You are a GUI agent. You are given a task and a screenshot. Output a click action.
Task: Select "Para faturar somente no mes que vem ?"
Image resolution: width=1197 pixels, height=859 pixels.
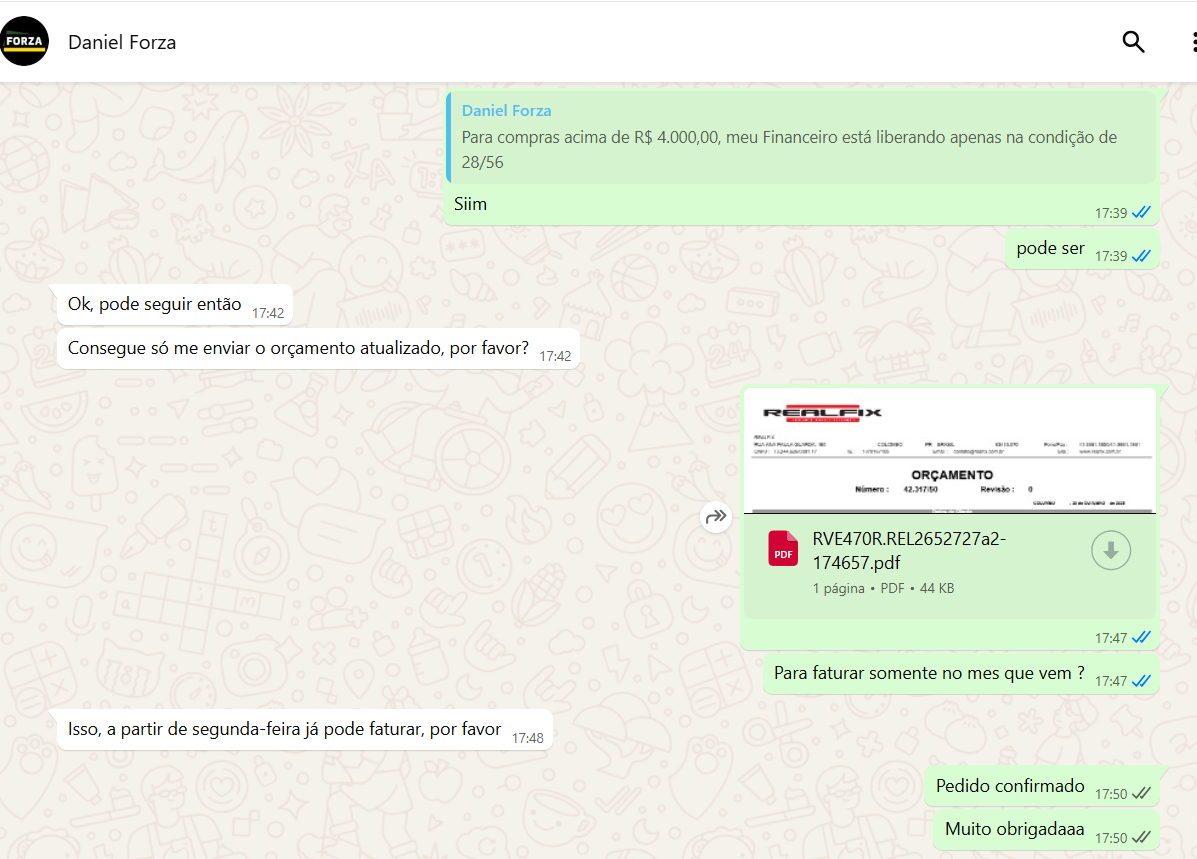929,673
